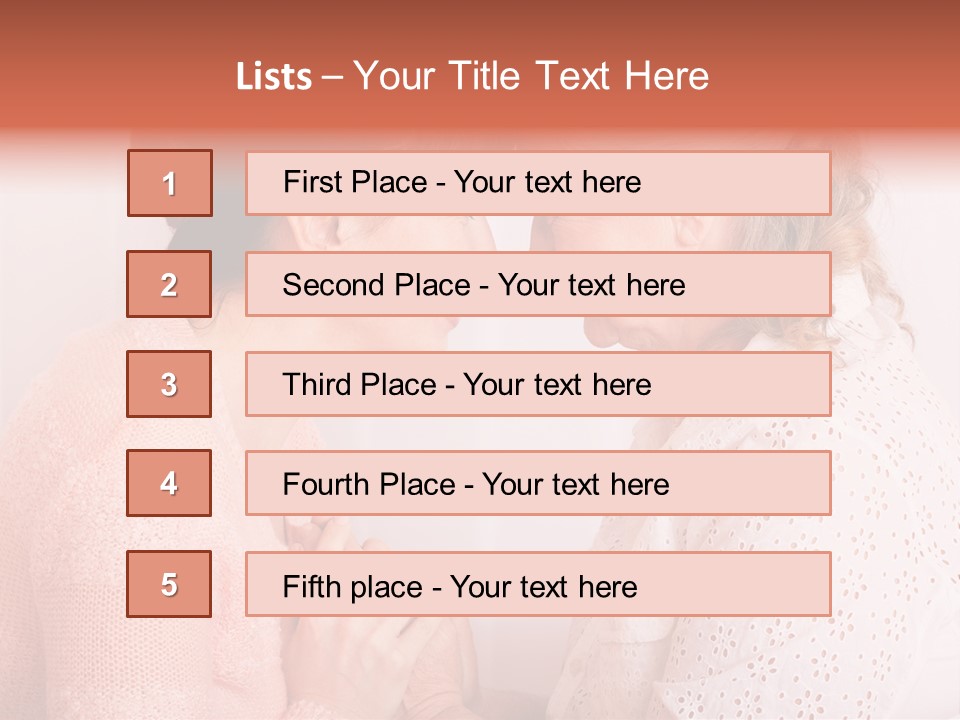Select "Your Title Text Here" title text
The height and width of the screenshot is (720, 960).
coord(531,77)
